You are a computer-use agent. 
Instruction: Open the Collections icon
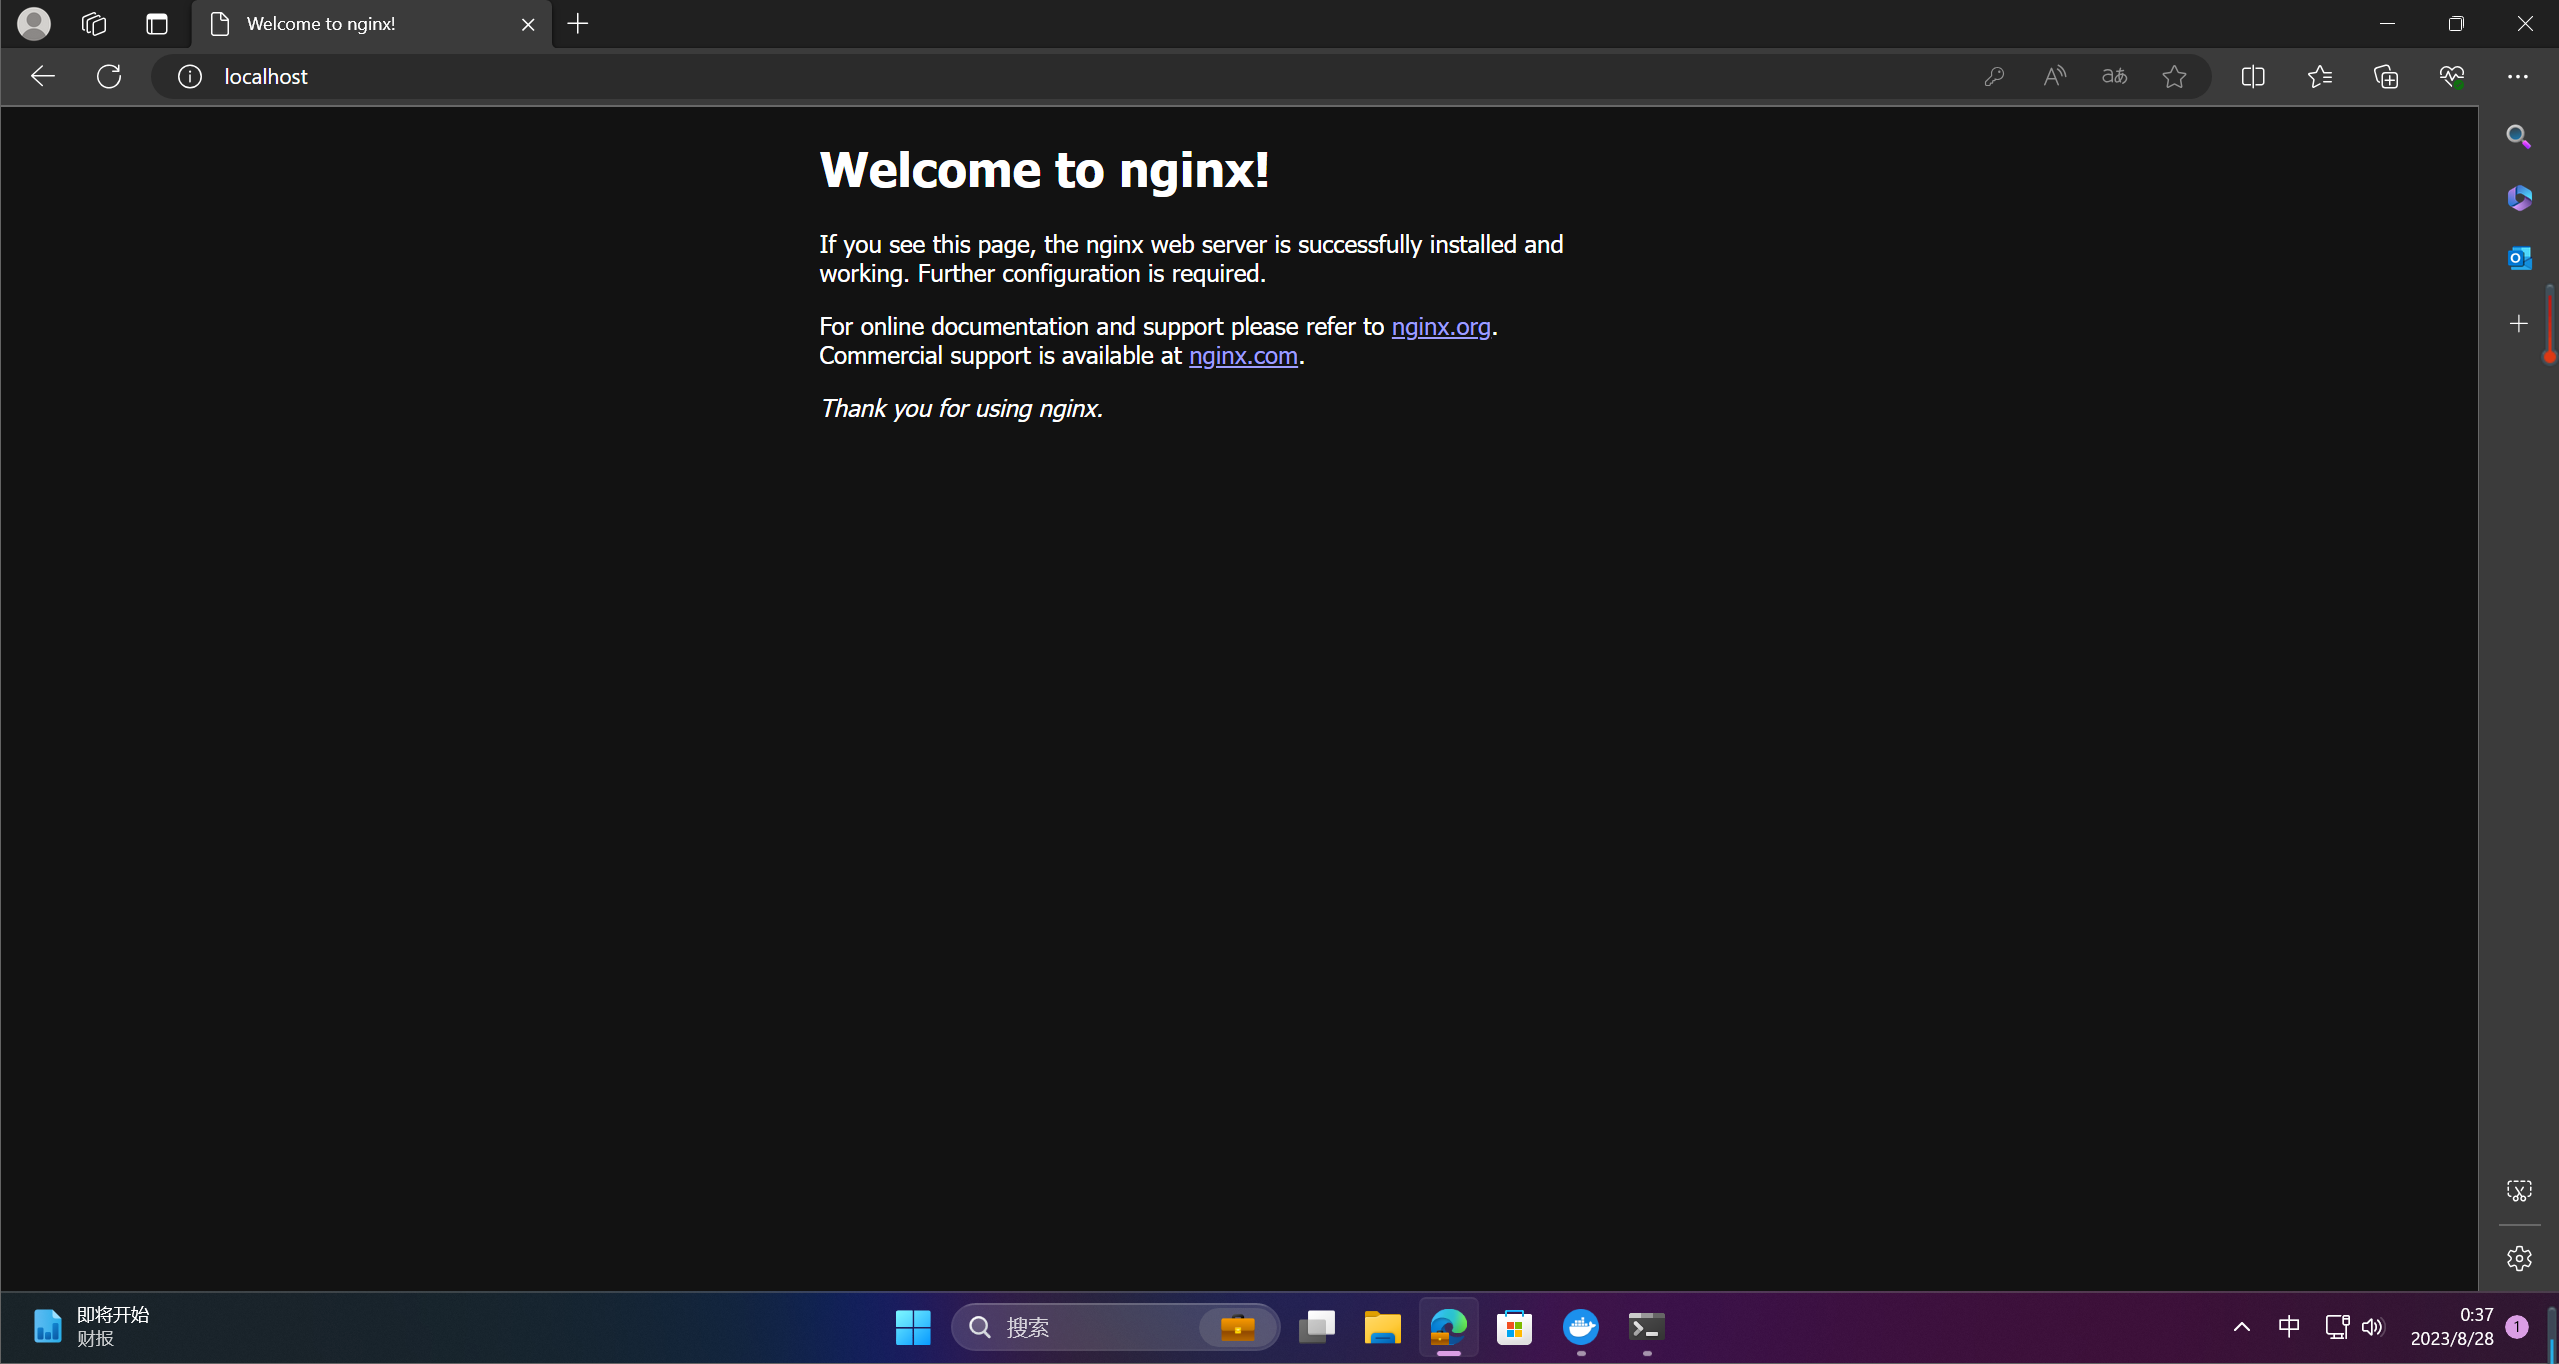[x=2386, y=76]
